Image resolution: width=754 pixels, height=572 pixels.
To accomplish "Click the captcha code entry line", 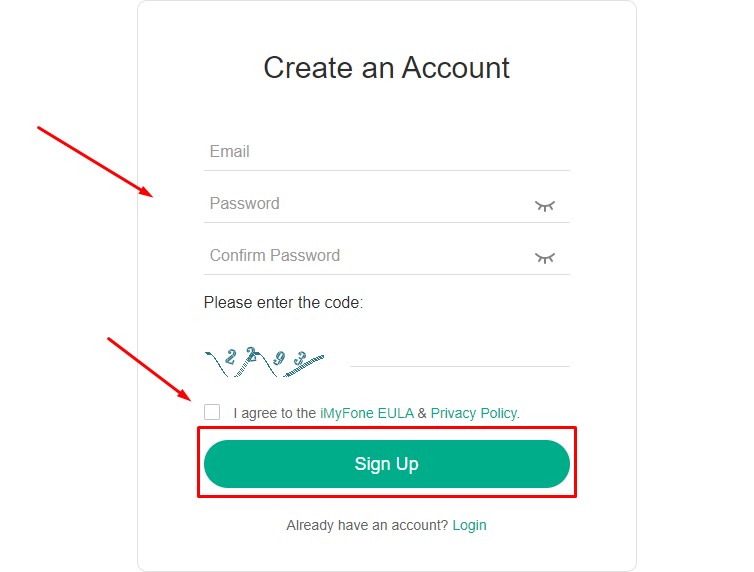I will pos(460,357).
